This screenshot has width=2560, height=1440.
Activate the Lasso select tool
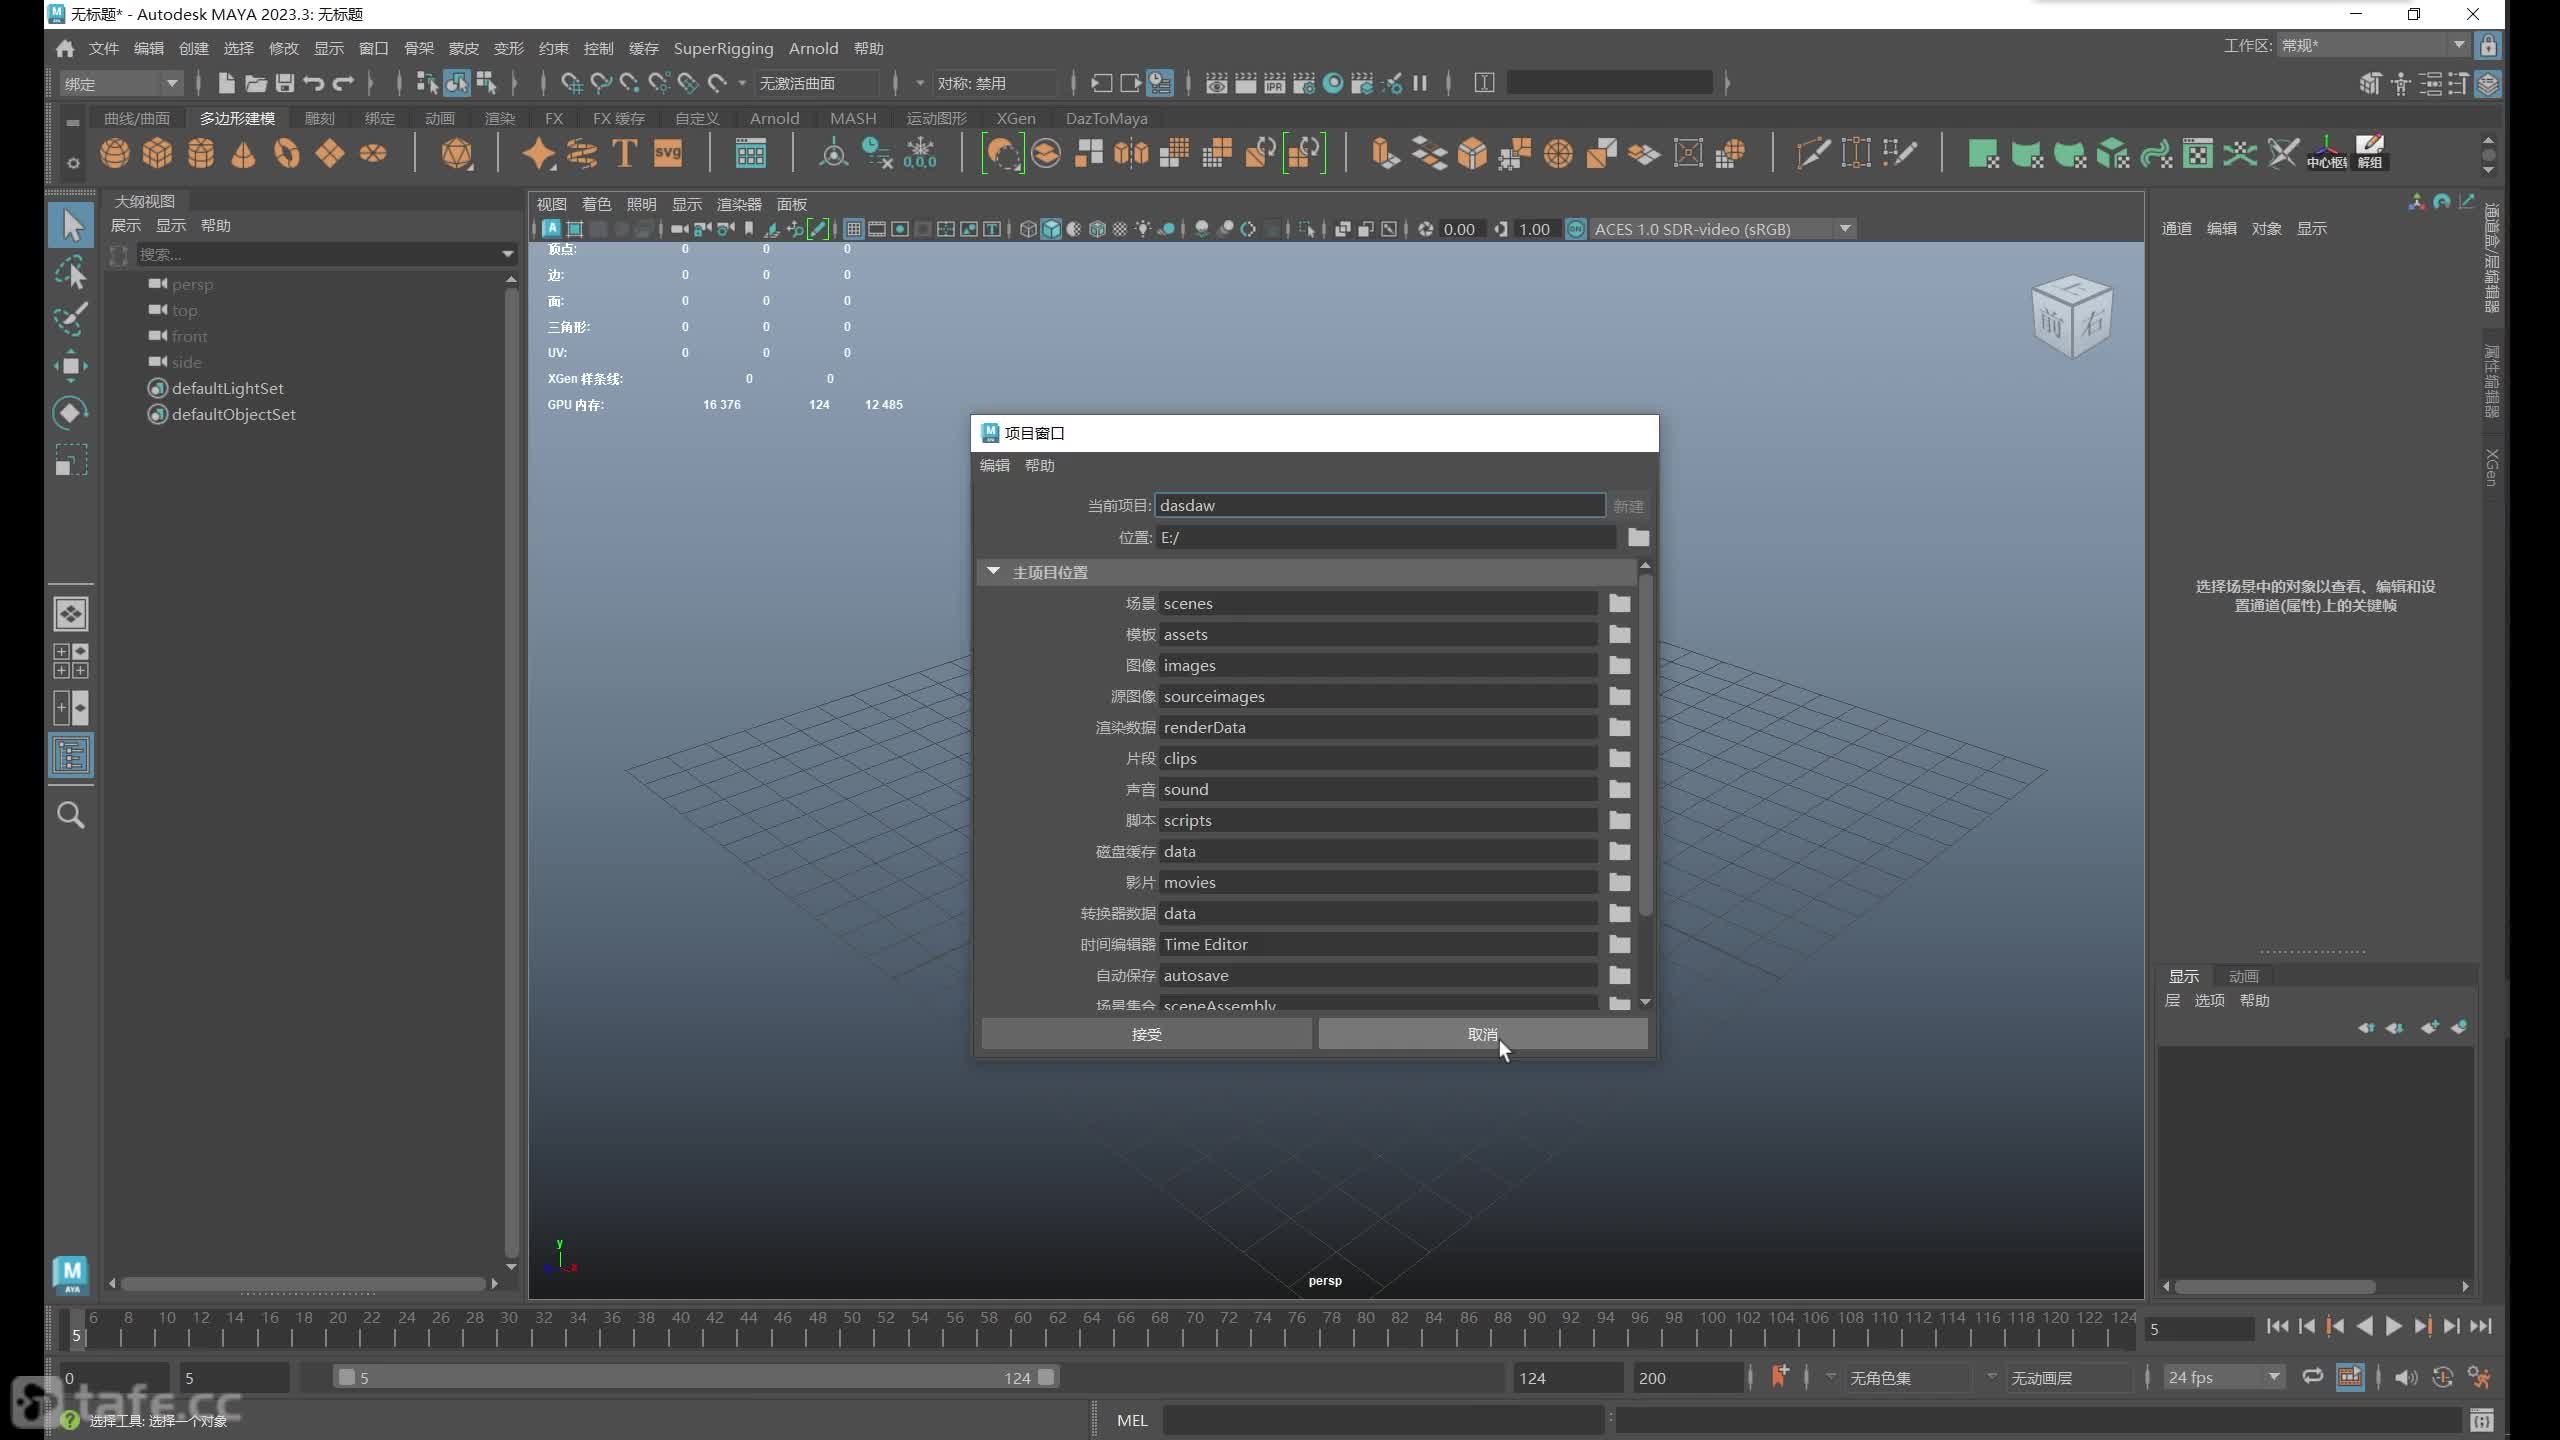71,273
